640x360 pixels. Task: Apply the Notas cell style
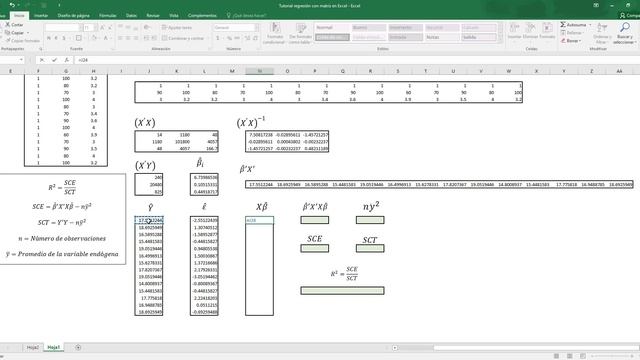[442, 37]
